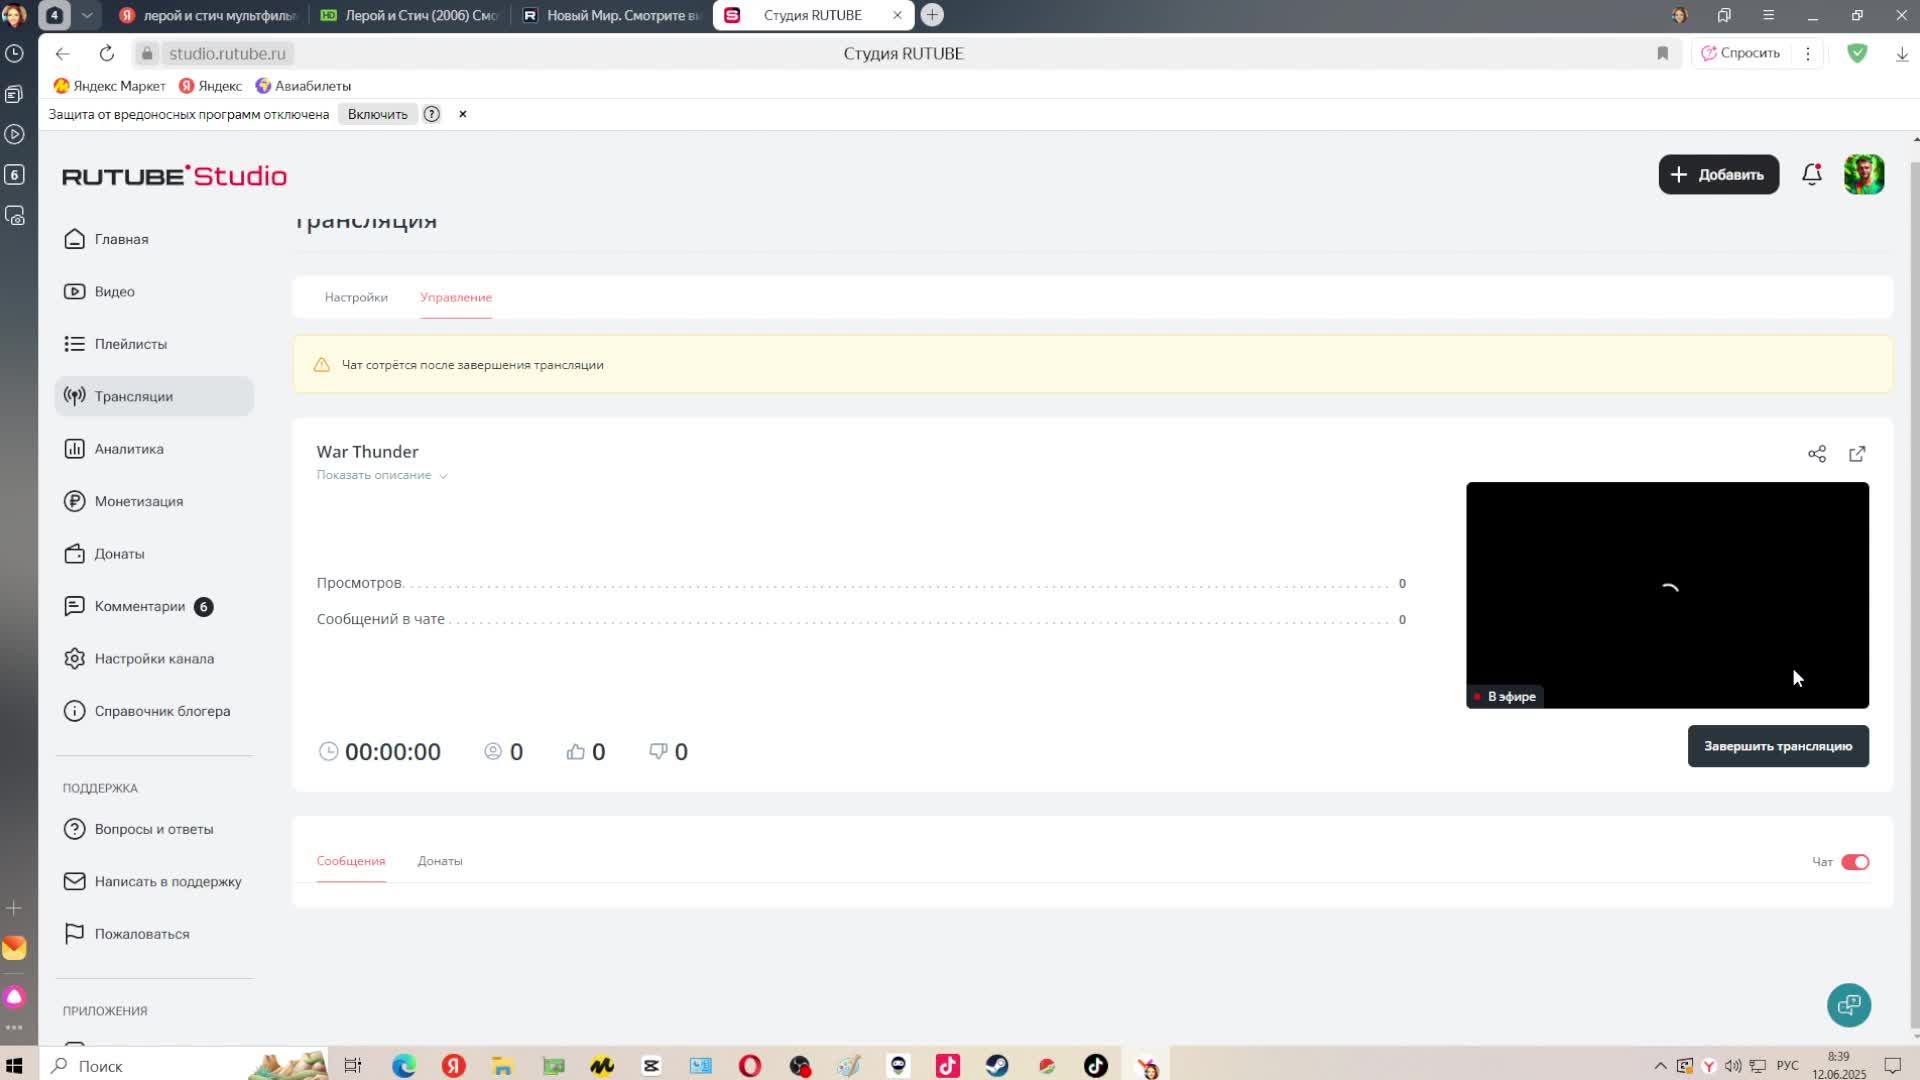1920x1080 pixels.
Task: Open the Windows notification center
Action: (x=1892, y=1065)
